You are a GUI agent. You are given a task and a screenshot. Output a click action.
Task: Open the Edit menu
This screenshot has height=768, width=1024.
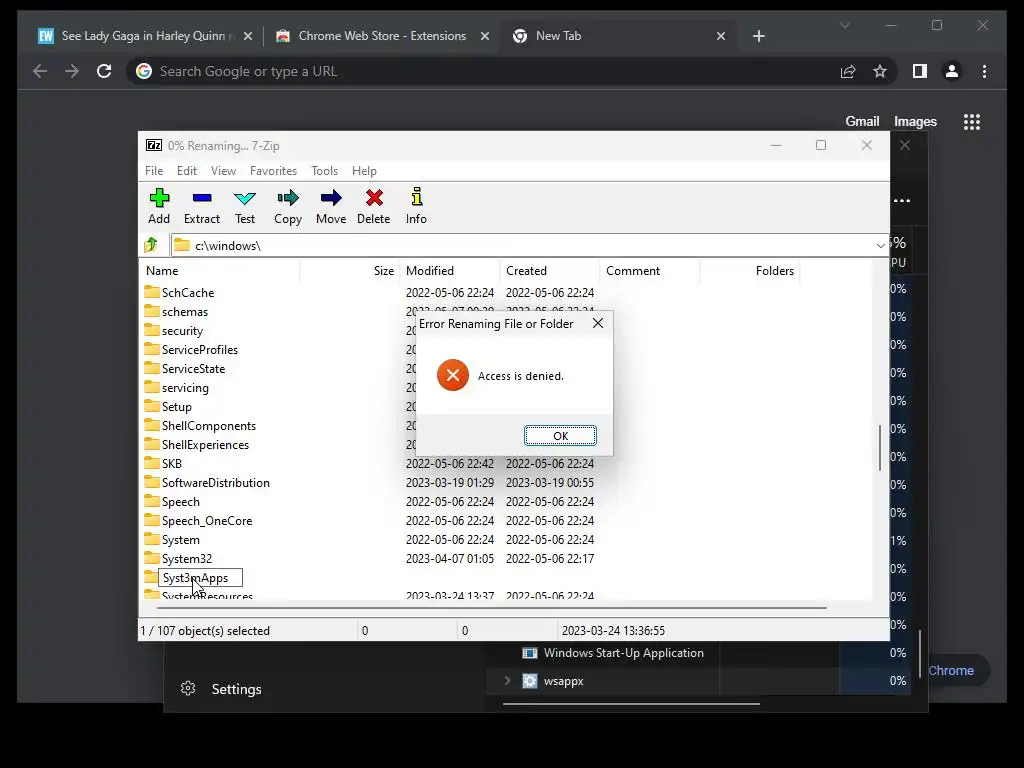point(187,170)
